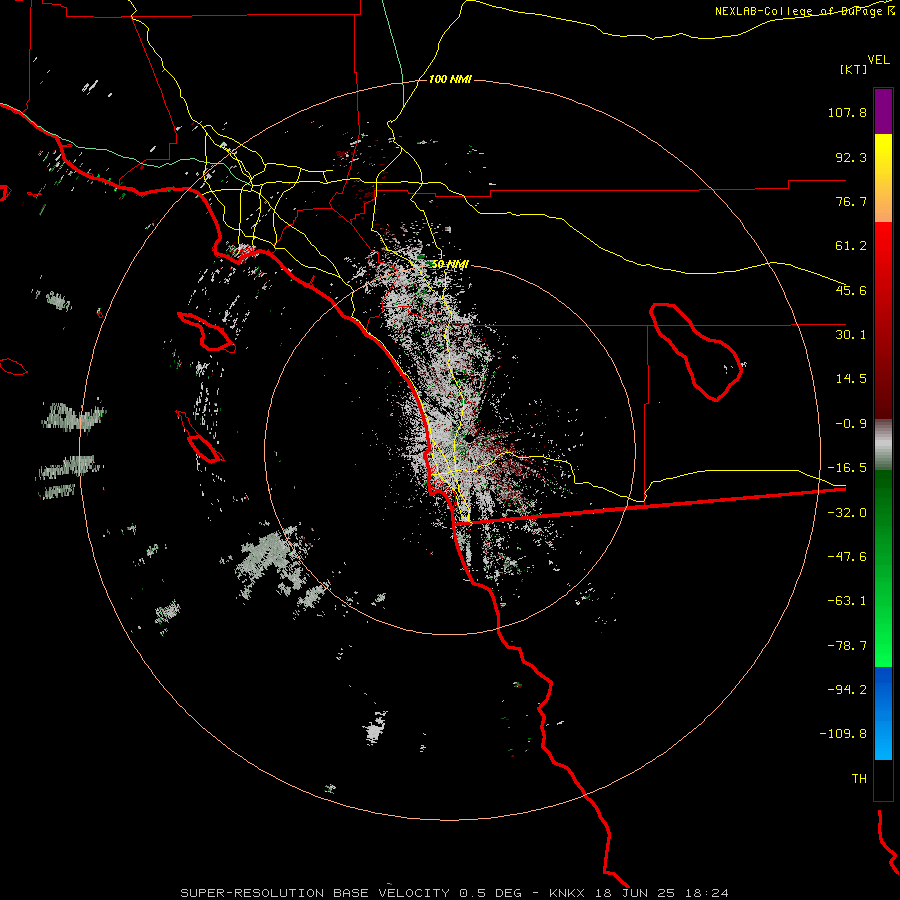Click the 92.3 legend value
The height and width of the screenshot is (900, 900).
pyautogui.click(x=851, y=157)
